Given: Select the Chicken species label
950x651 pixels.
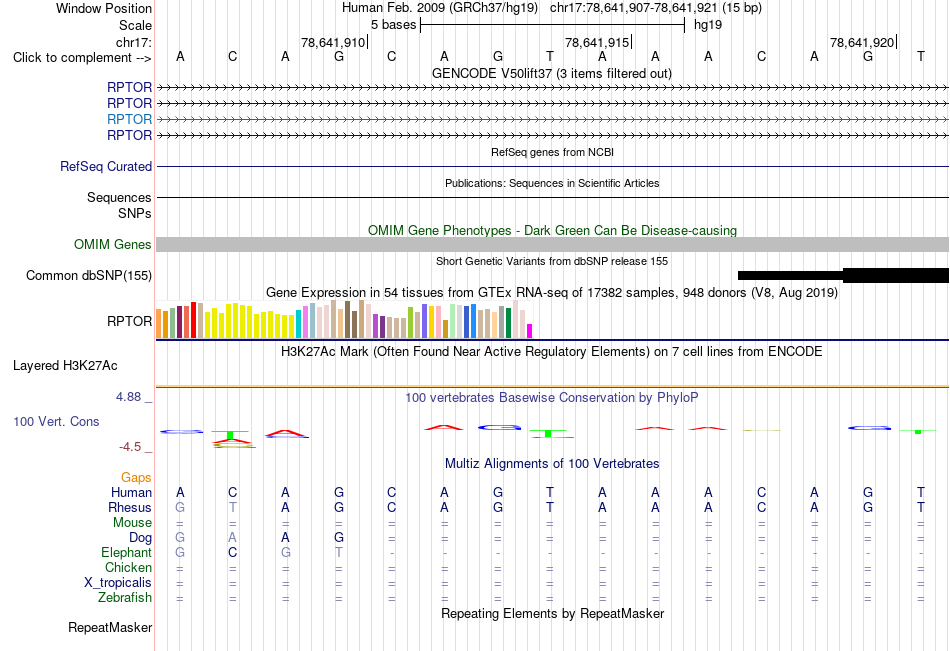Looking at the screenshot, I should [128, 567].
